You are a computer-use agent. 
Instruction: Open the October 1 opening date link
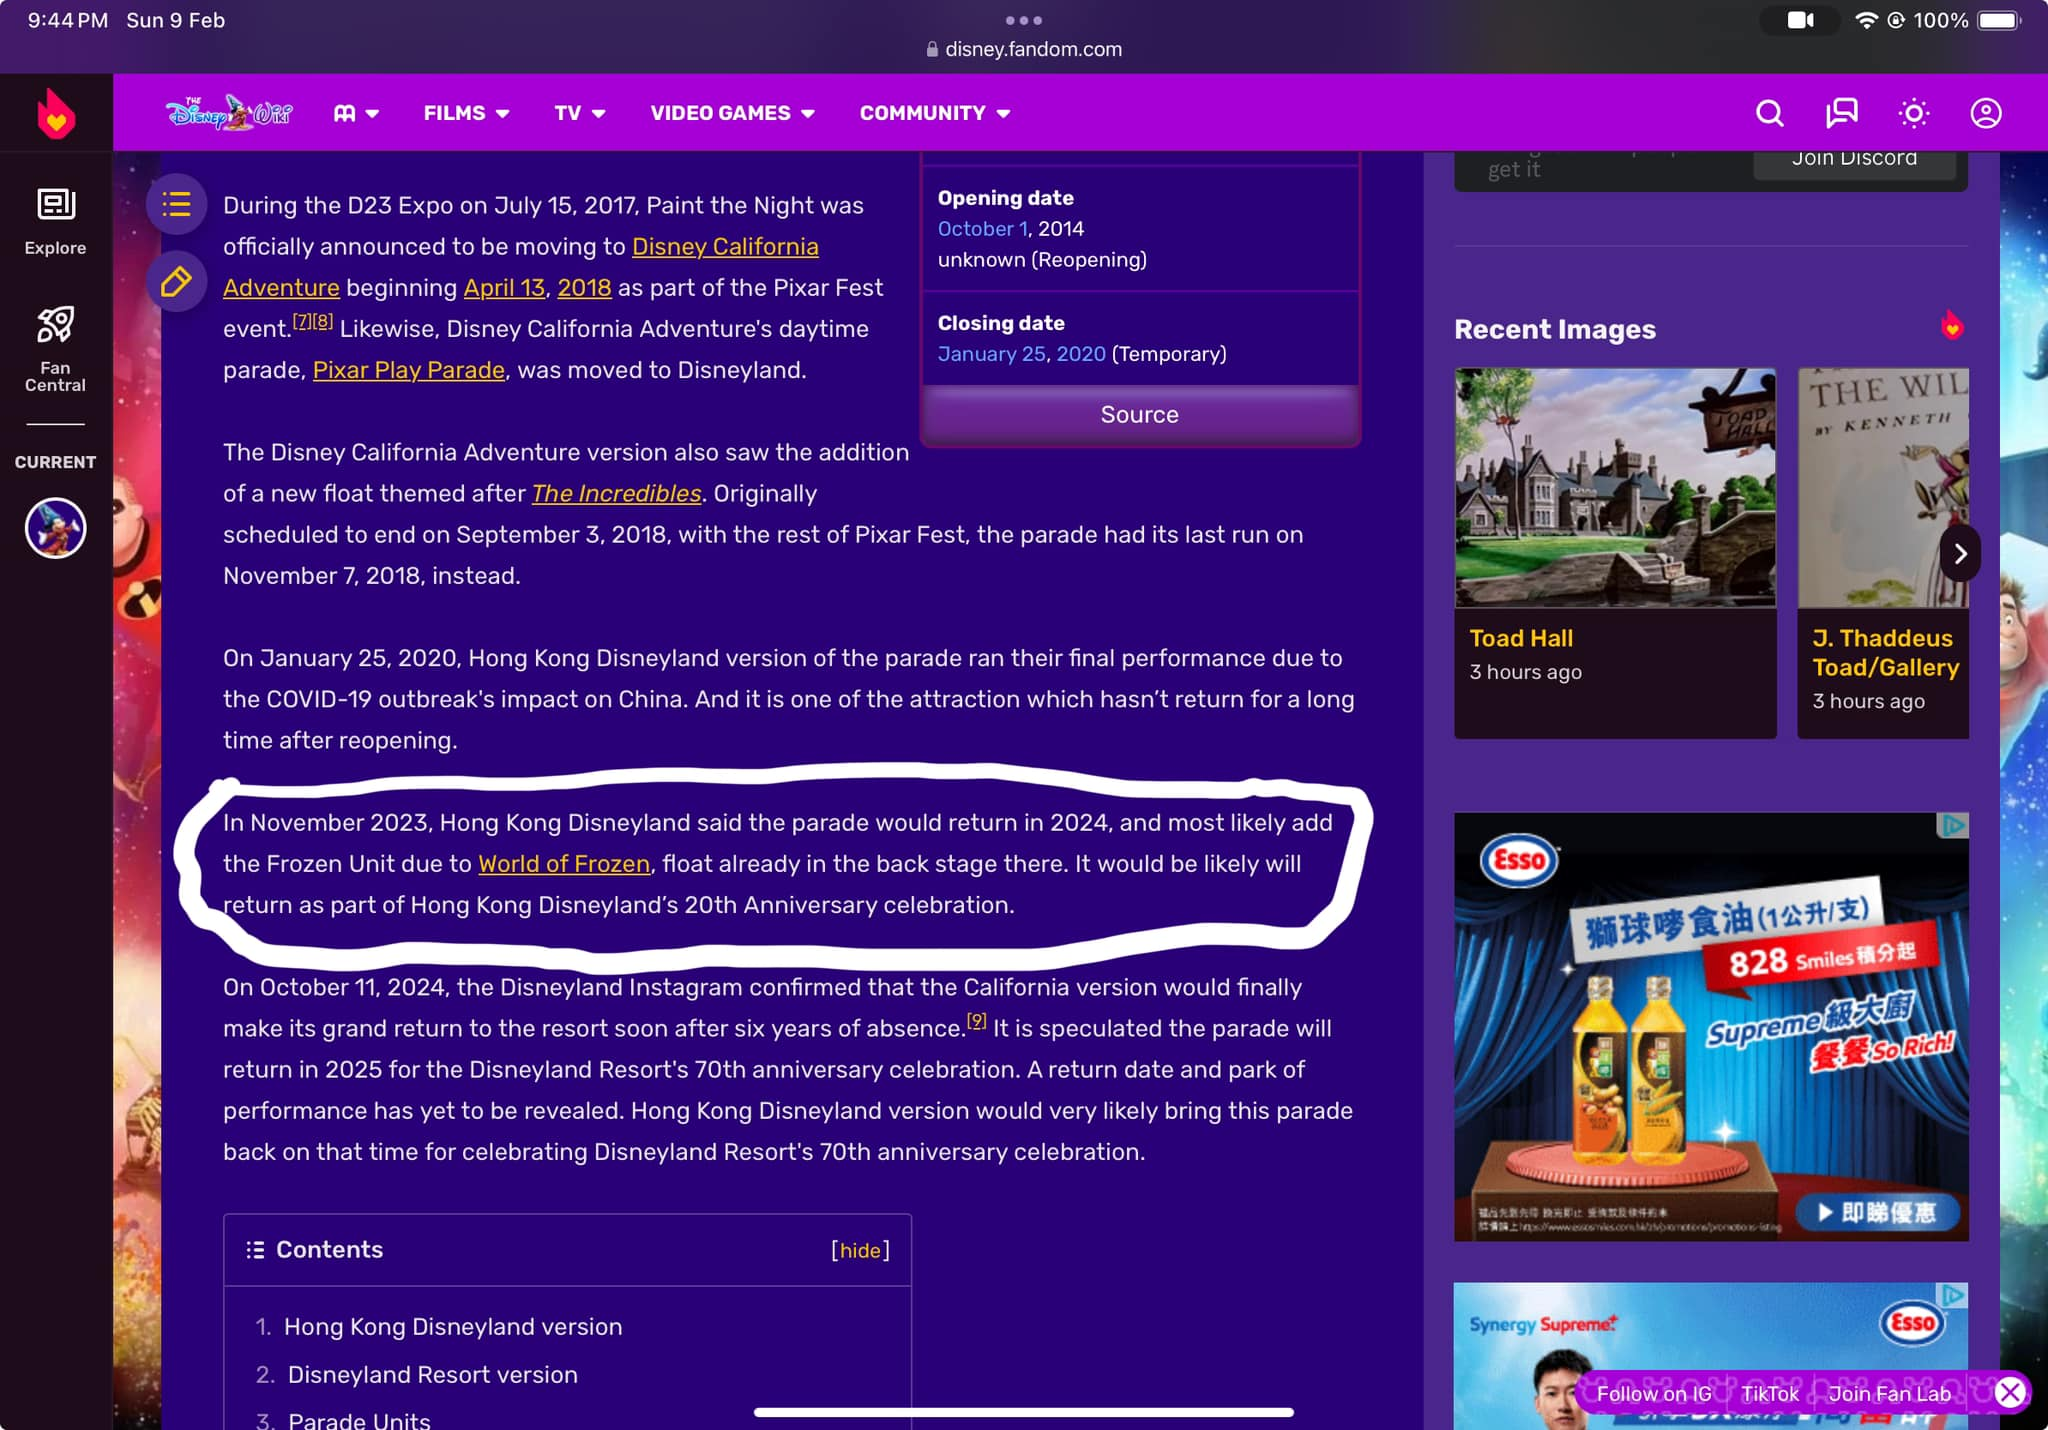982,229
